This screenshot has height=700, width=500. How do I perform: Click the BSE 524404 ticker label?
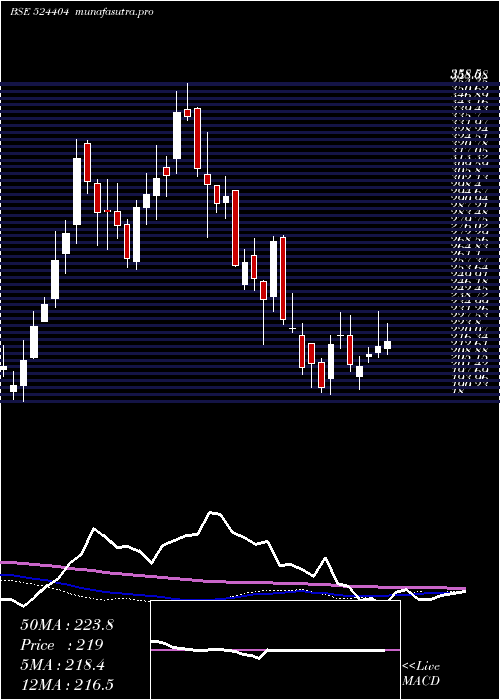tap(39, 12)
